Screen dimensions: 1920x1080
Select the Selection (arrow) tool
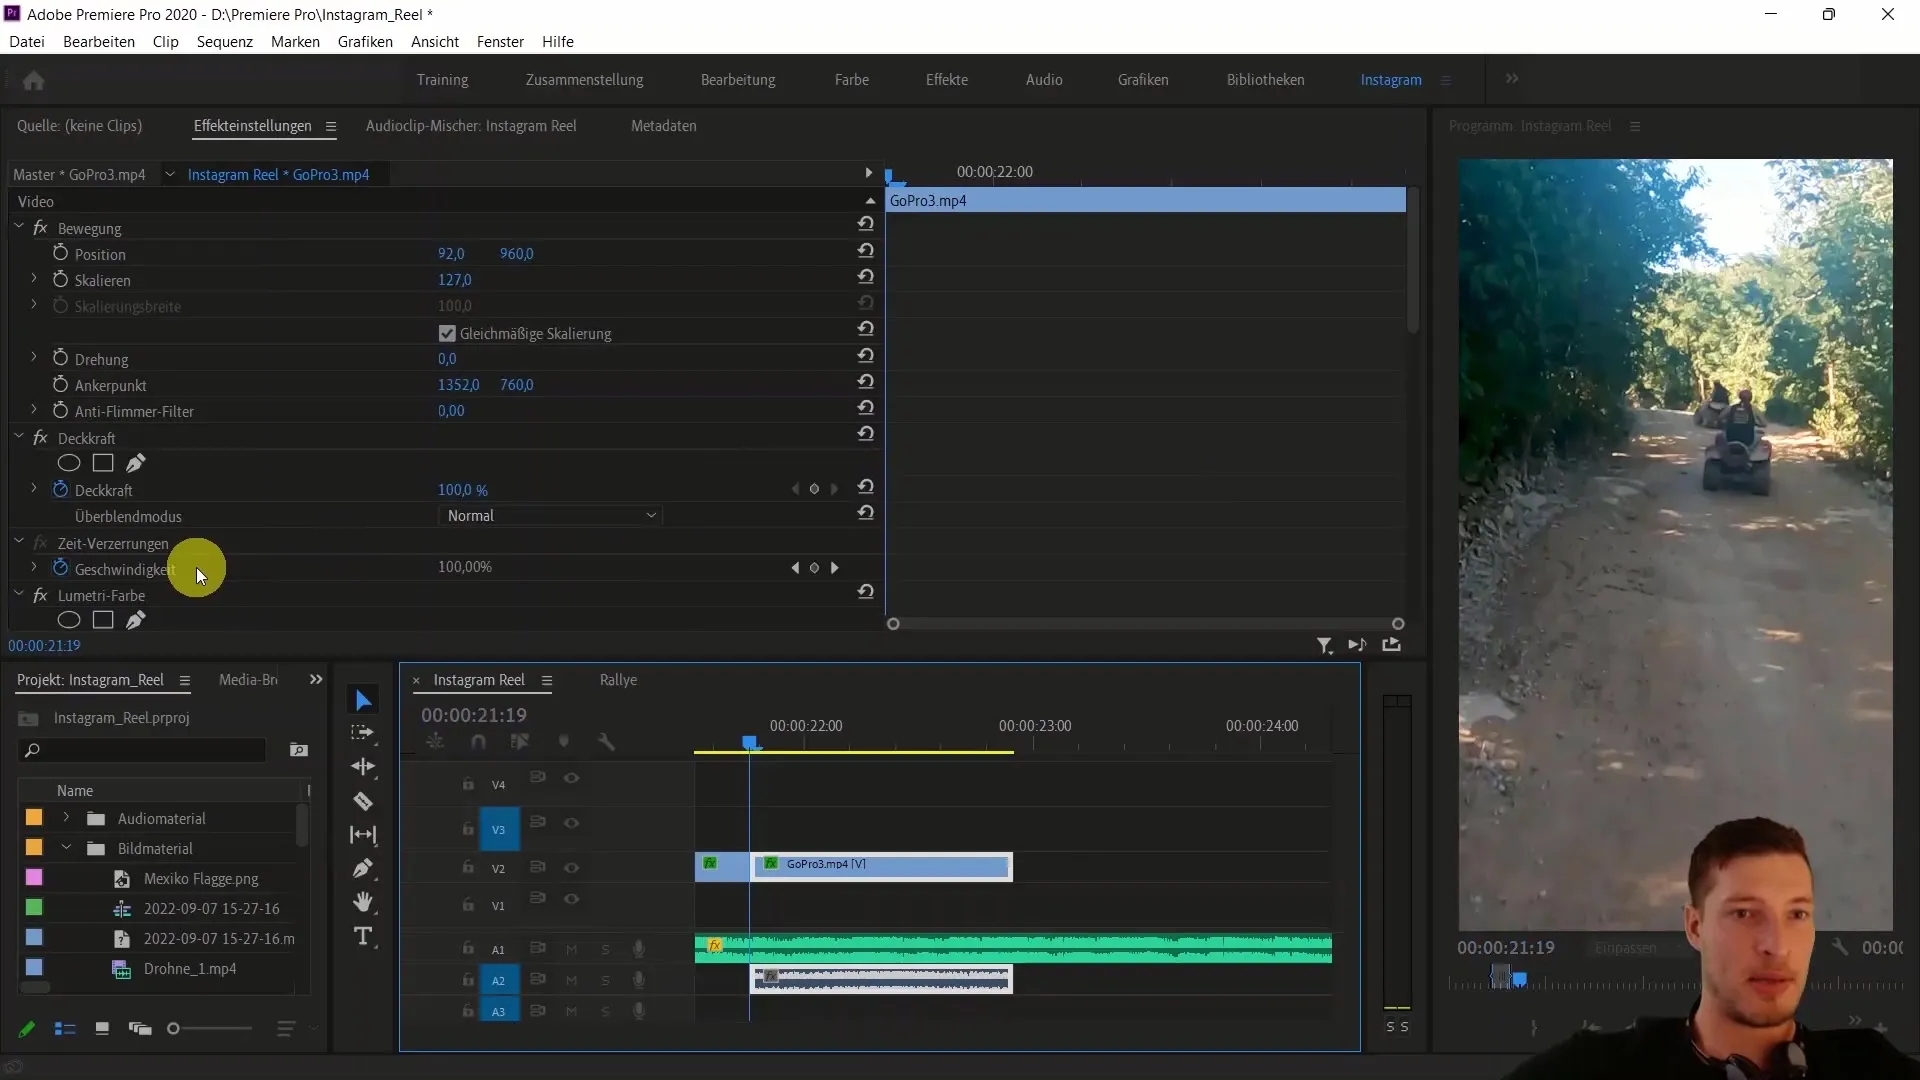(x=363, y=700)
